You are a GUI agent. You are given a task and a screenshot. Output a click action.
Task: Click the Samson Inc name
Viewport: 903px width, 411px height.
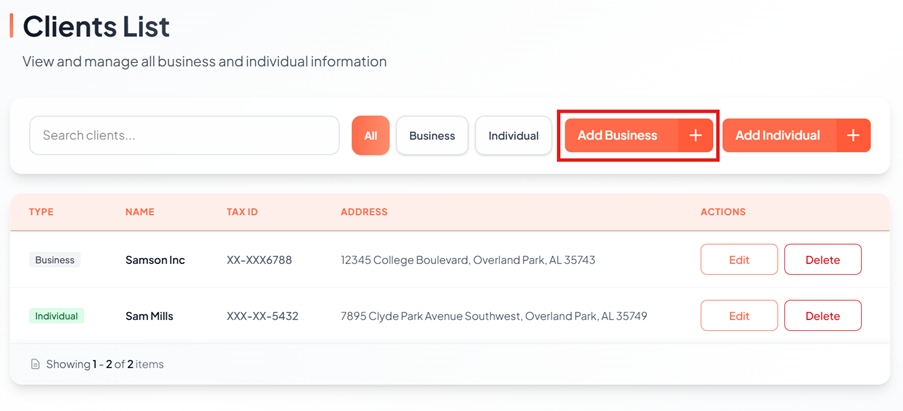[x=155, y=260]
